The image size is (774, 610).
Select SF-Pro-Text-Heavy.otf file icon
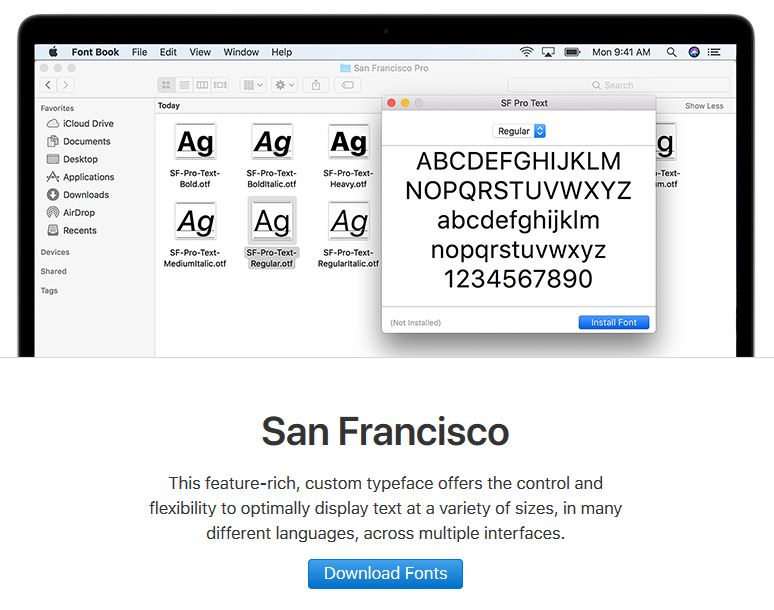click(x=348, y=141)
